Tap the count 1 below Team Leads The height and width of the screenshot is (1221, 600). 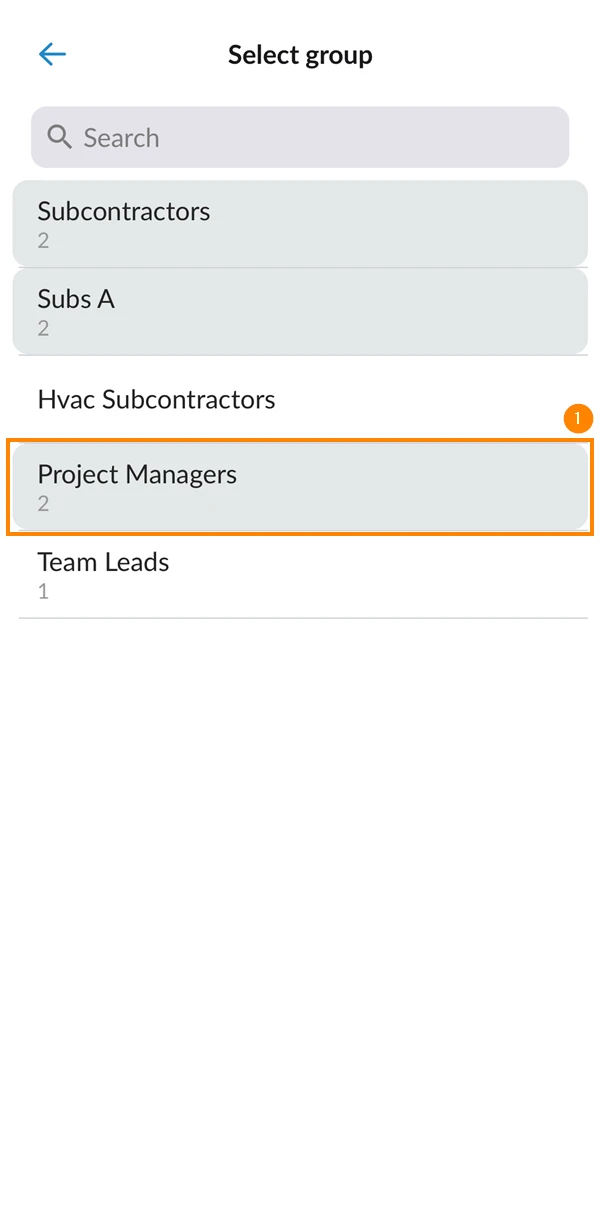[x=43, y=592]
